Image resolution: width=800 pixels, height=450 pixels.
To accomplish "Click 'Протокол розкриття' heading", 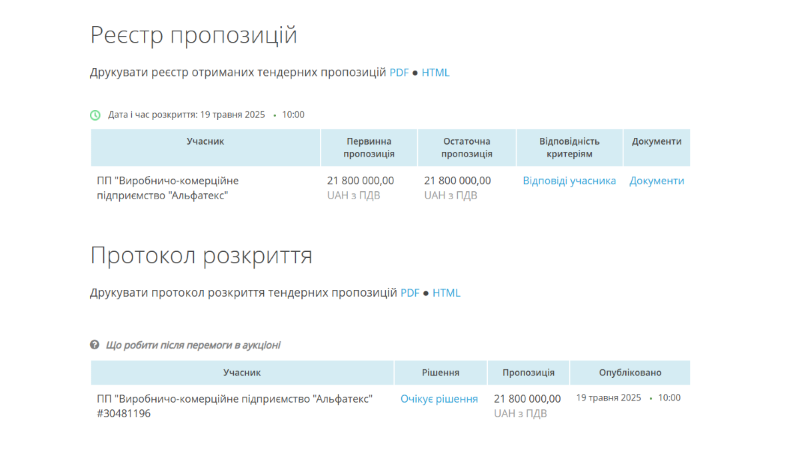I will click(201, 255).
